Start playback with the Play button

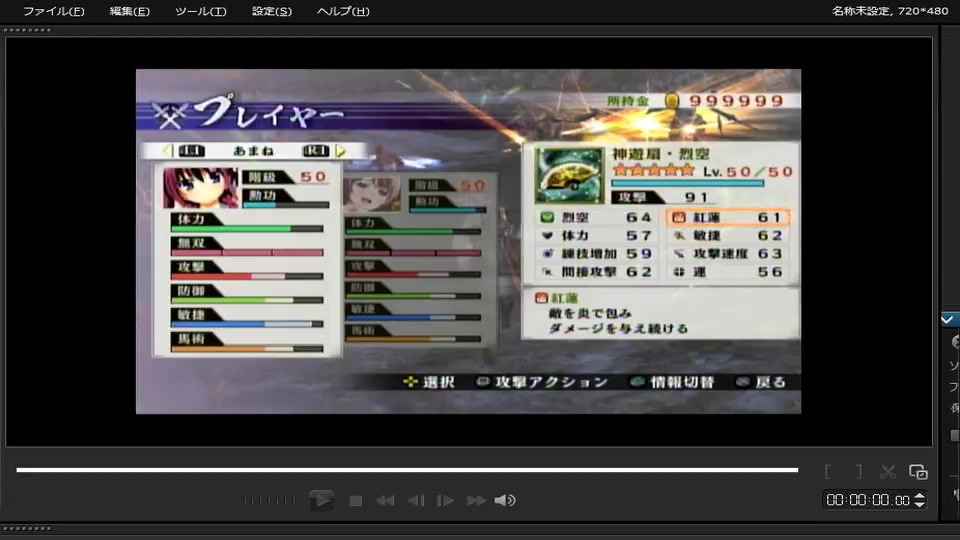[x=321, y=500]
